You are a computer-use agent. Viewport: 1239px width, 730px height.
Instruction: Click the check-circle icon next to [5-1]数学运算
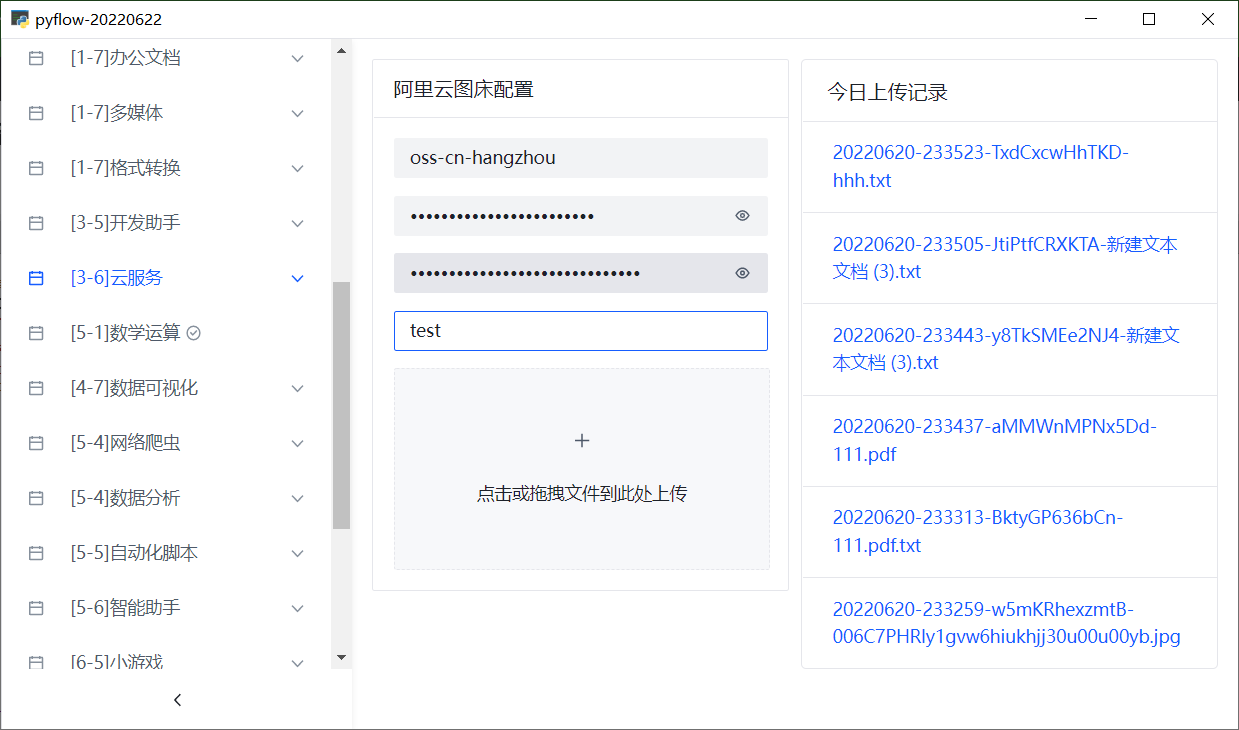(x=194, y=333)
